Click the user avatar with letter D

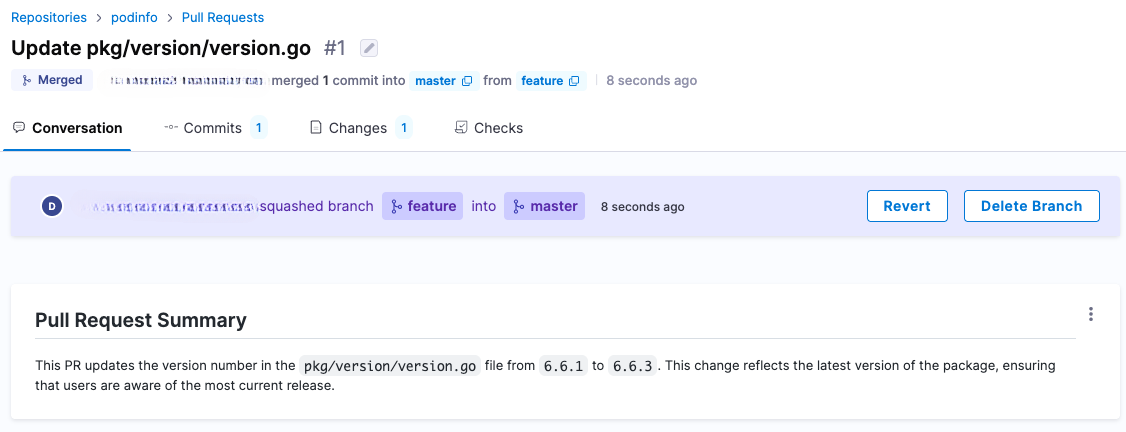click(x=52, y=206)
